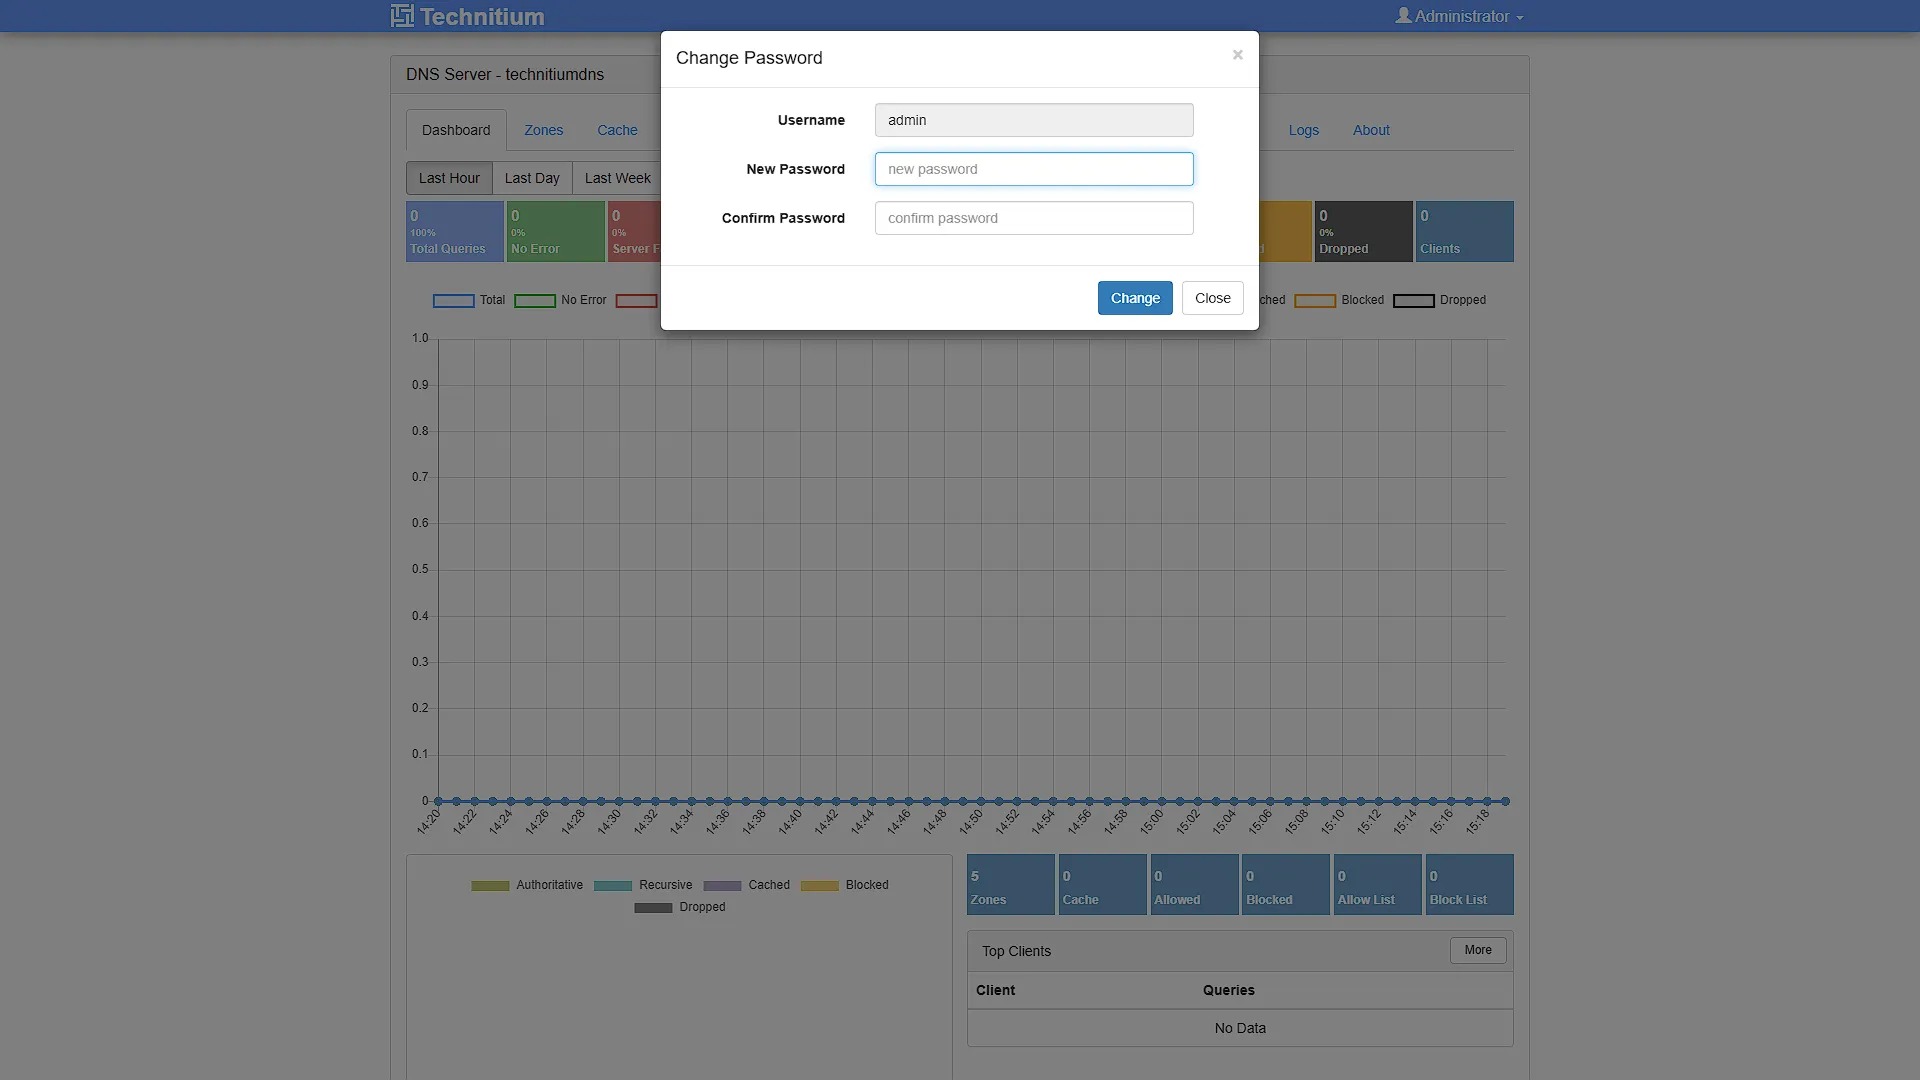Go to the About tab
The image size is (1920, 1080).
[x=1371, y=130]
